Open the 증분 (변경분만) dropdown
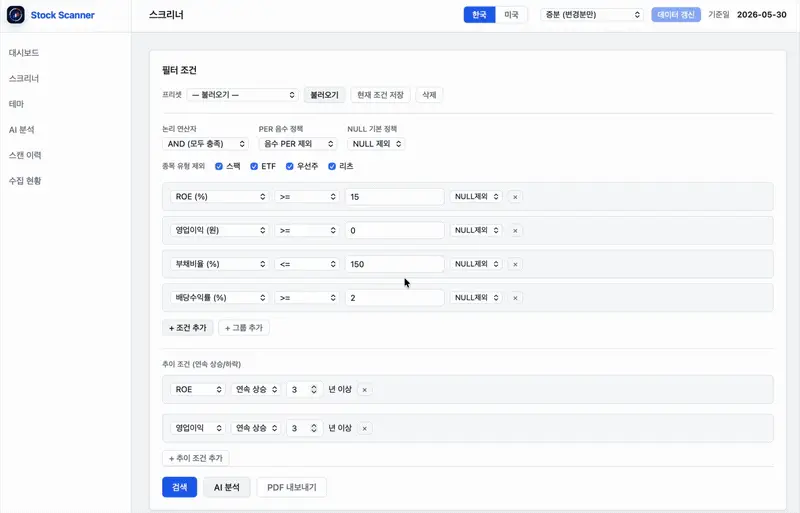 (x=592, y=15)
